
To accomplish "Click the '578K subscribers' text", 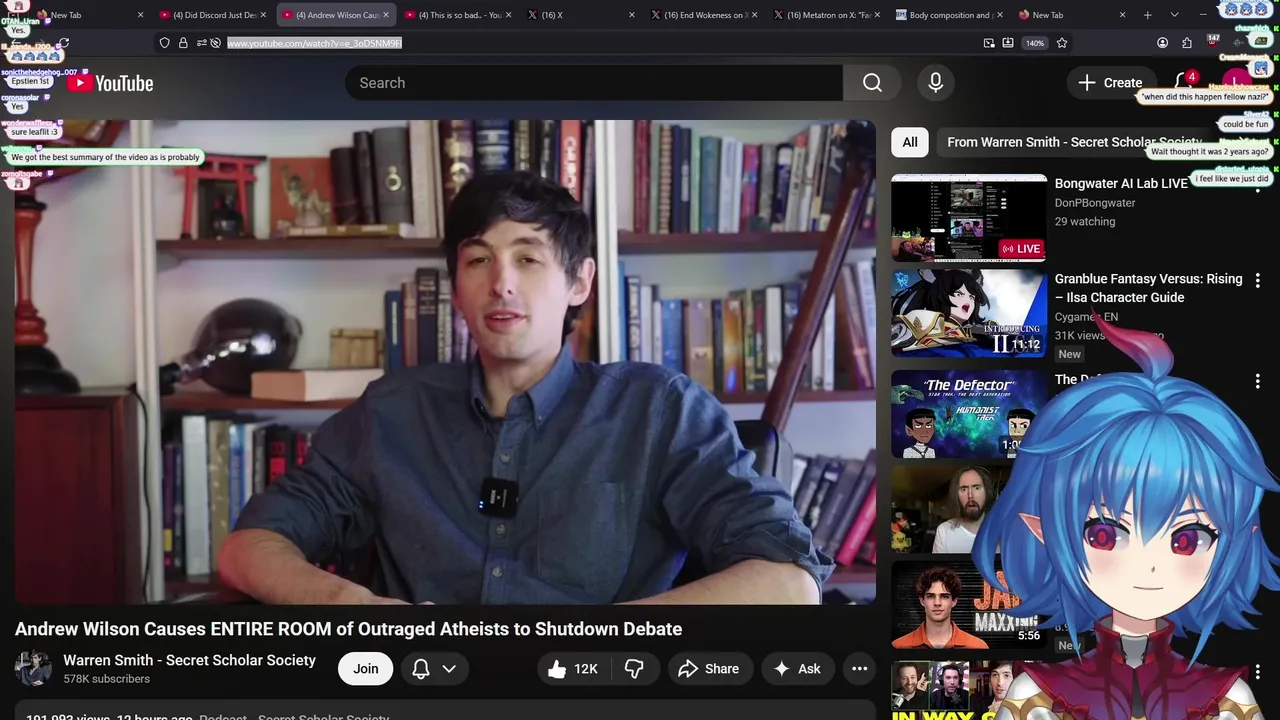I will 106,679.
